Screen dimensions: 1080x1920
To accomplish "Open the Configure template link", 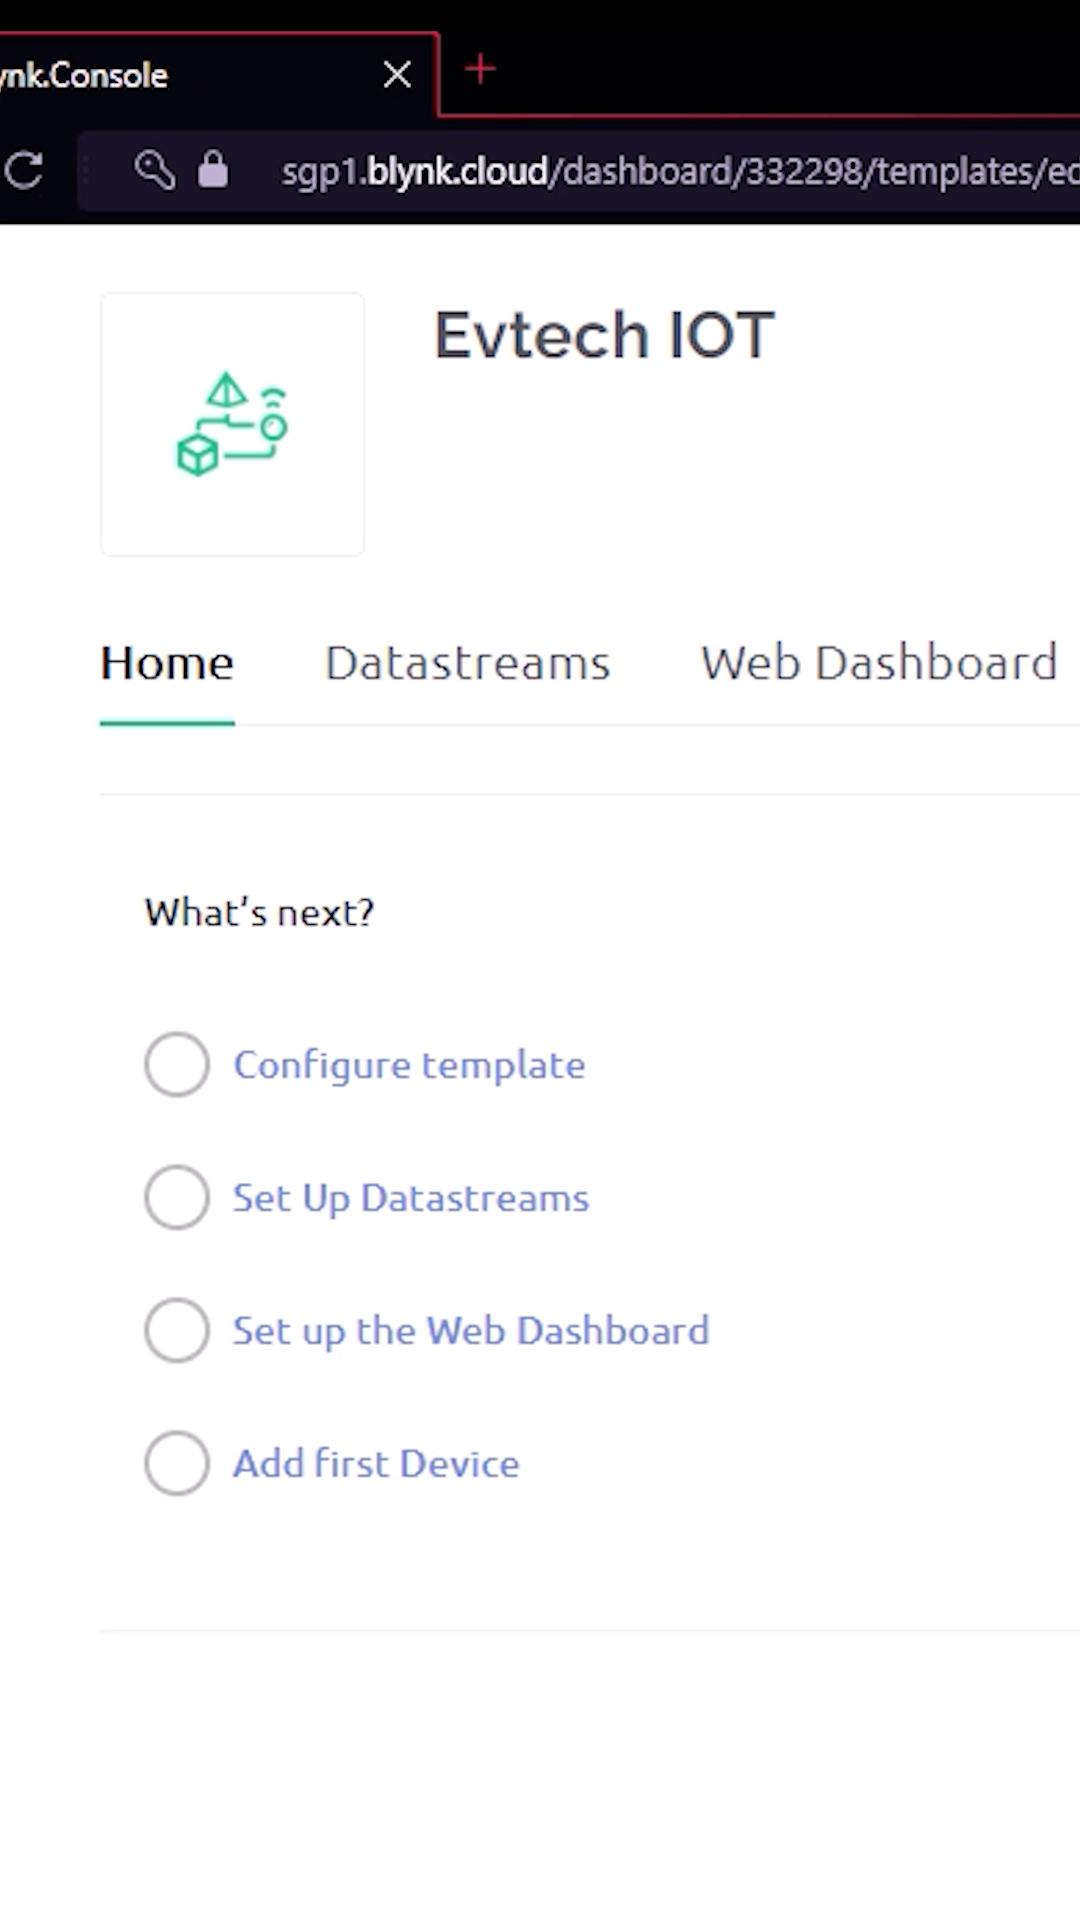I will pos(409,1065).
